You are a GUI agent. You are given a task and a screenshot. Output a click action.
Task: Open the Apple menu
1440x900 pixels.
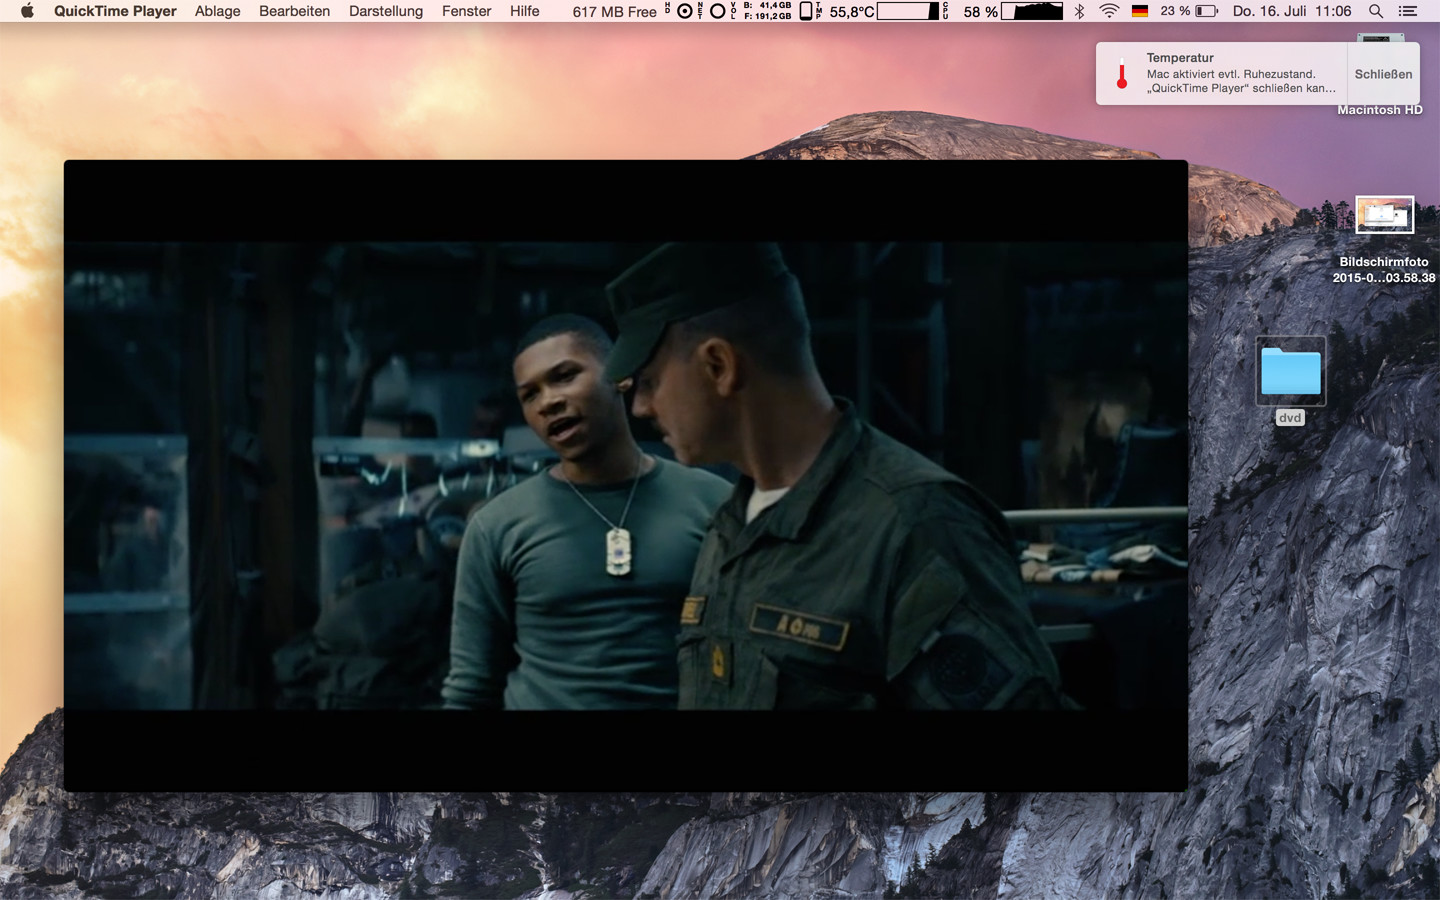click(x=27, y=11)
